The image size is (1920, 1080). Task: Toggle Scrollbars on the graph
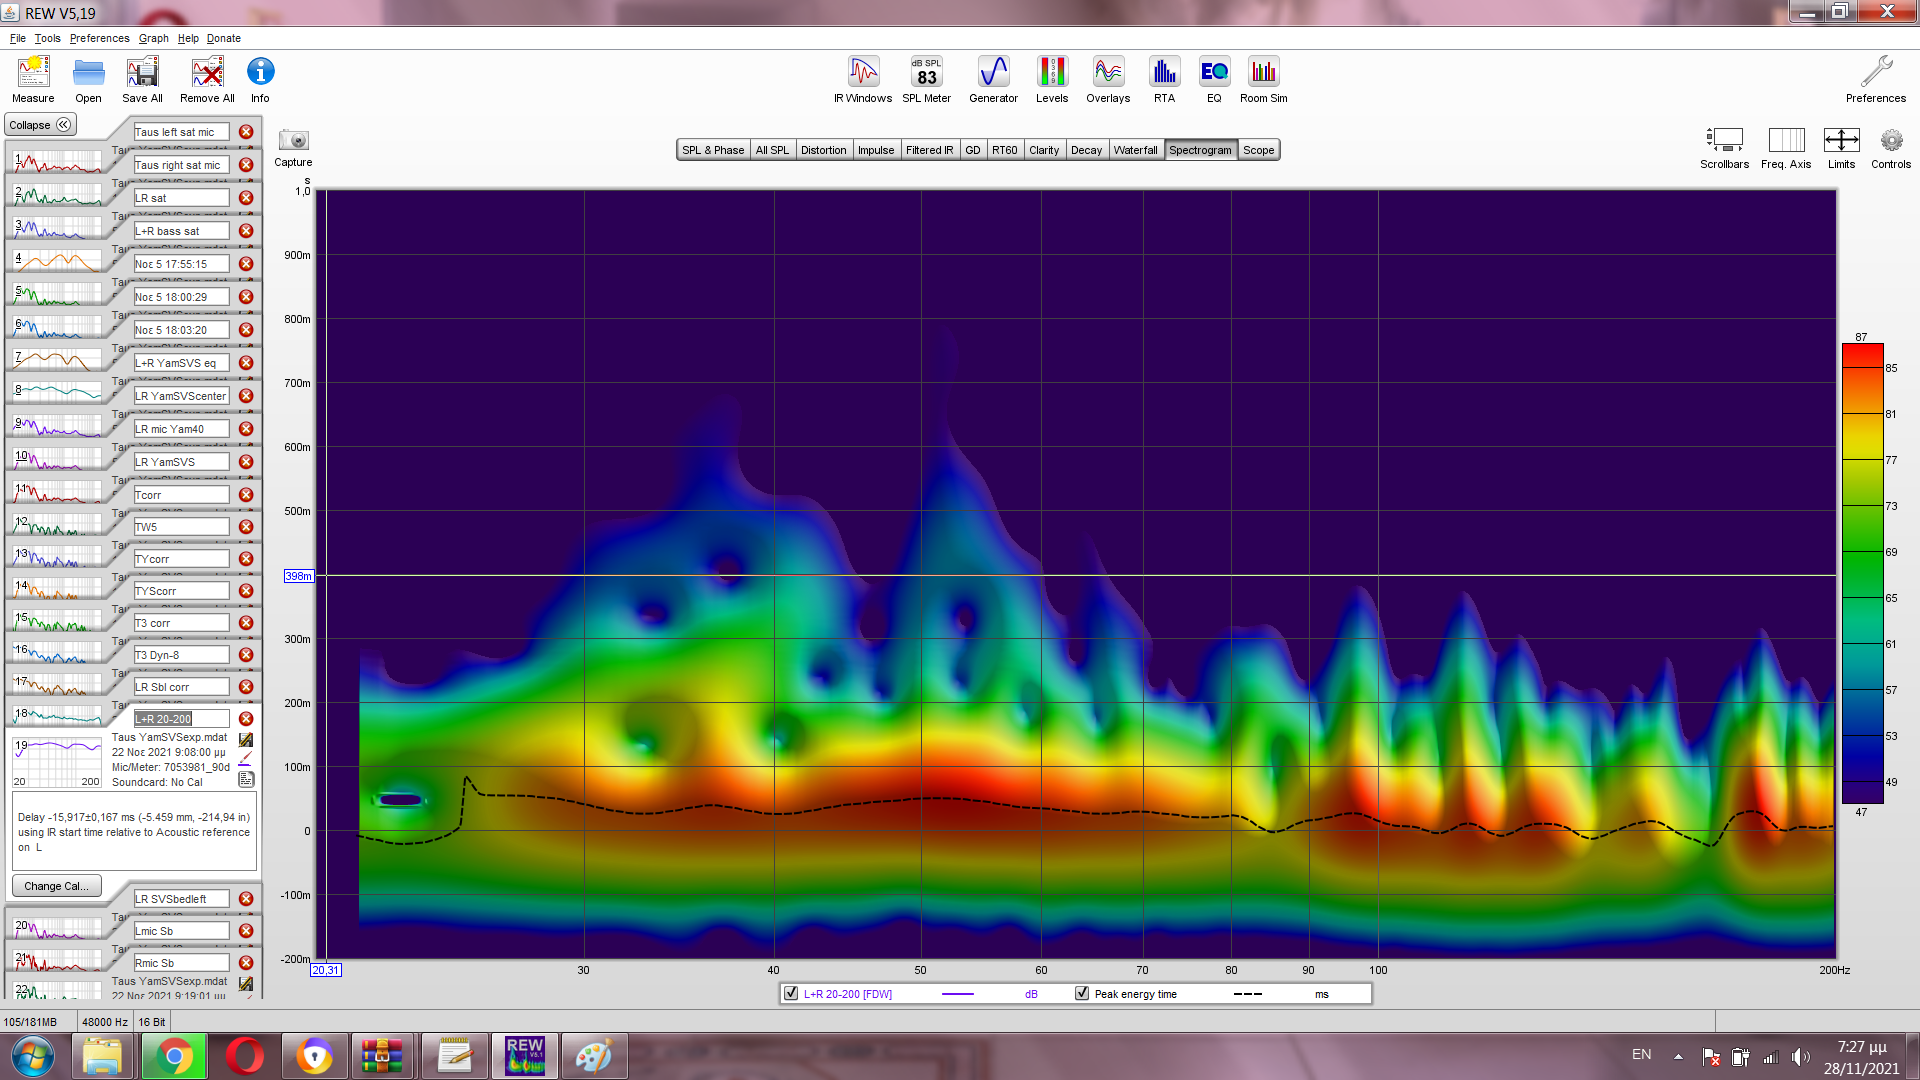click(x=1724, y=141)
